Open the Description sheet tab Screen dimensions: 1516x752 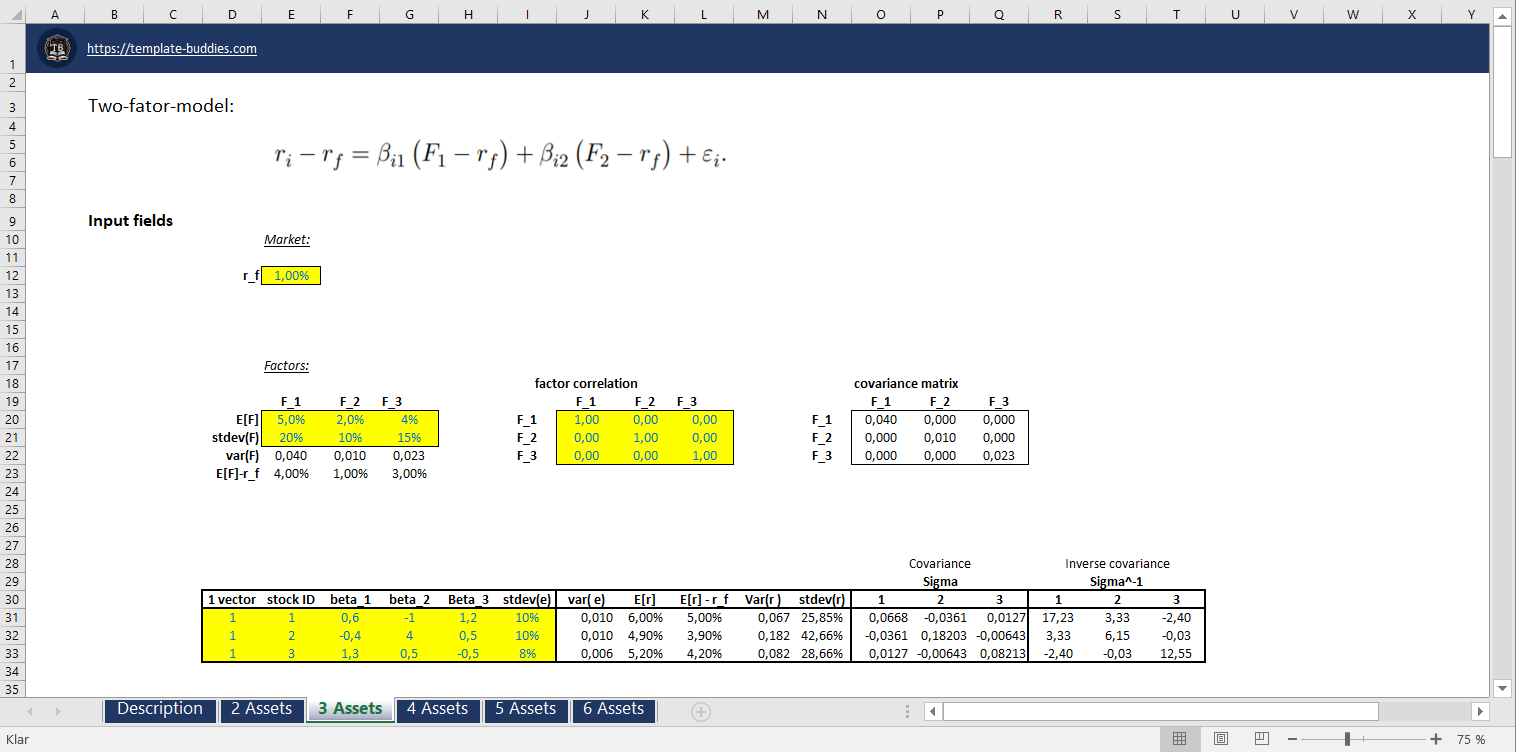tap(160, 709)
